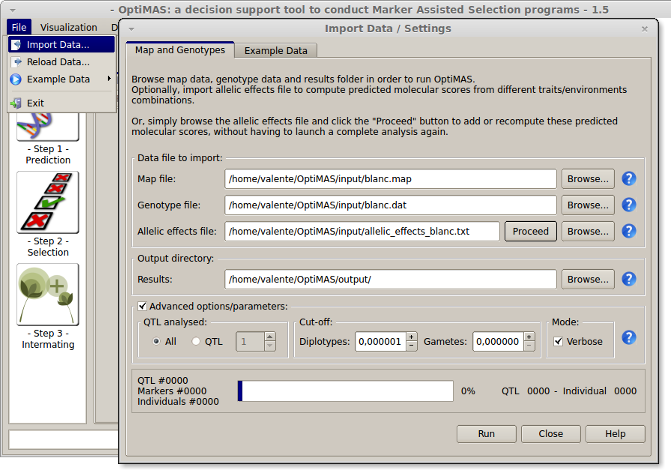Close the Import Data / Settings dialog
671x470 pixels.
pyautogui.click(x=644, y=29)
